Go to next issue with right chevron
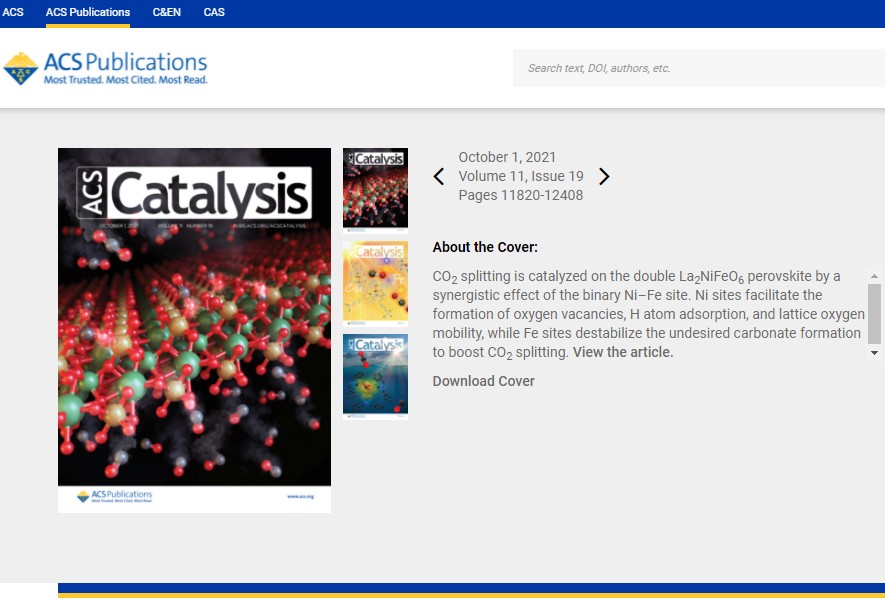The width and height of the screenshot is (885, 601). point(604,177)
